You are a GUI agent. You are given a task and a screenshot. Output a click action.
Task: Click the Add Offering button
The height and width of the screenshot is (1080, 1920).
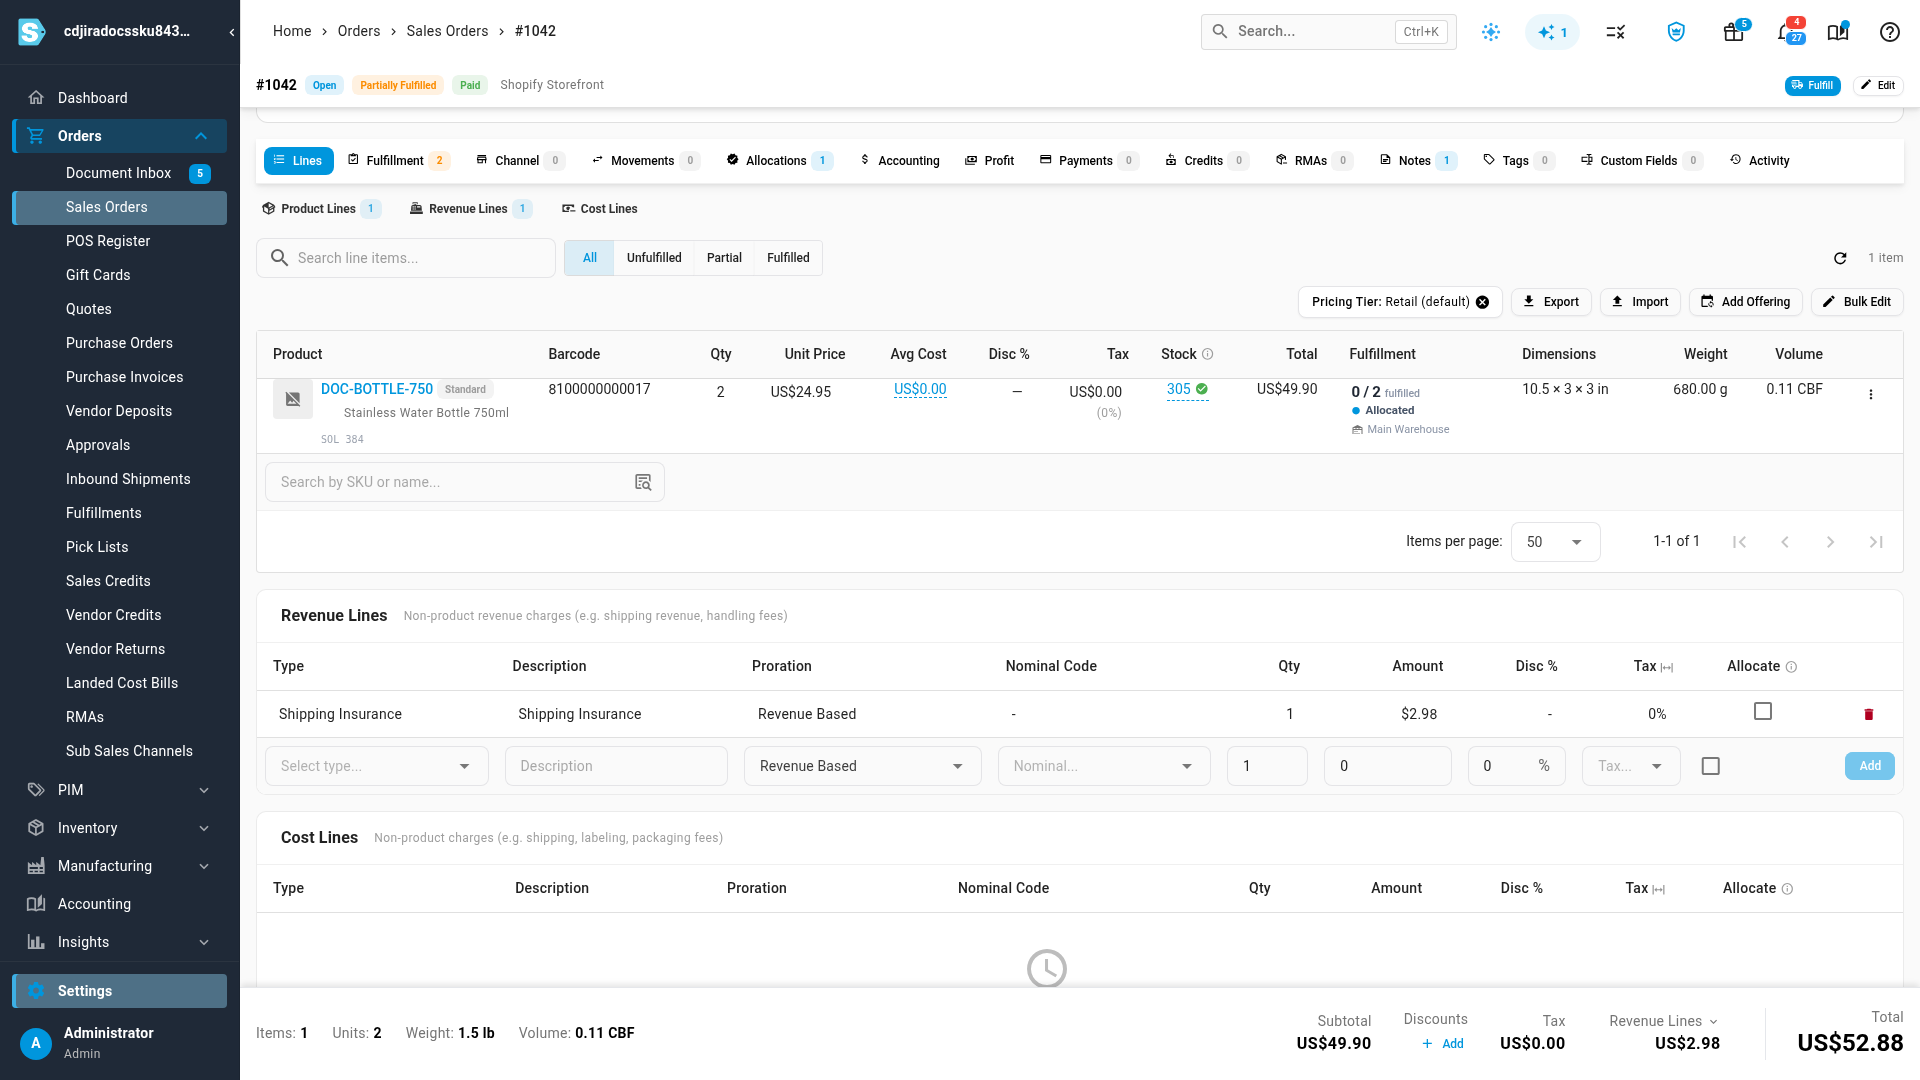point(1746,302)
